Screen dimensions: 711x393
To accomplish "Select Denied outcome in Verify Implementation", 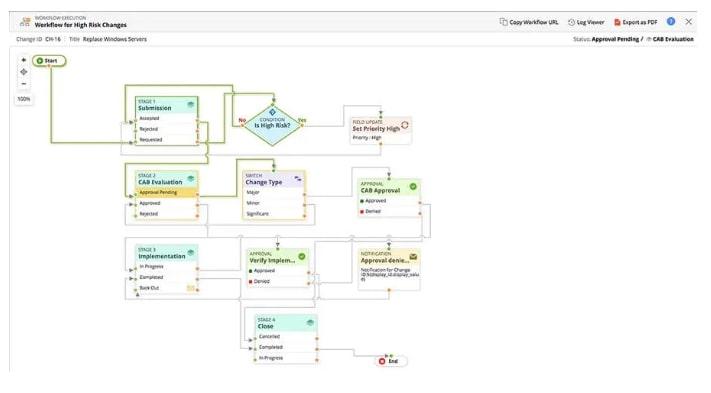I will [278, 281].
